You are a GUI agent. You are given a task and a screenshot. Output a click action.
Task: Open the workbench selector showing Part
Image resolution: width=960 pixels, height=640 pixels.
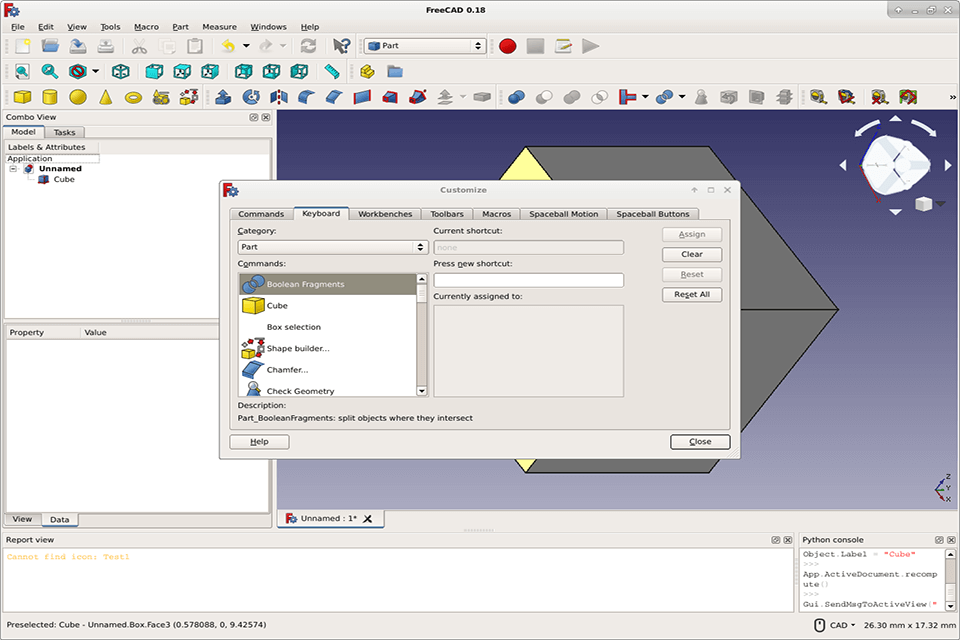425,46
